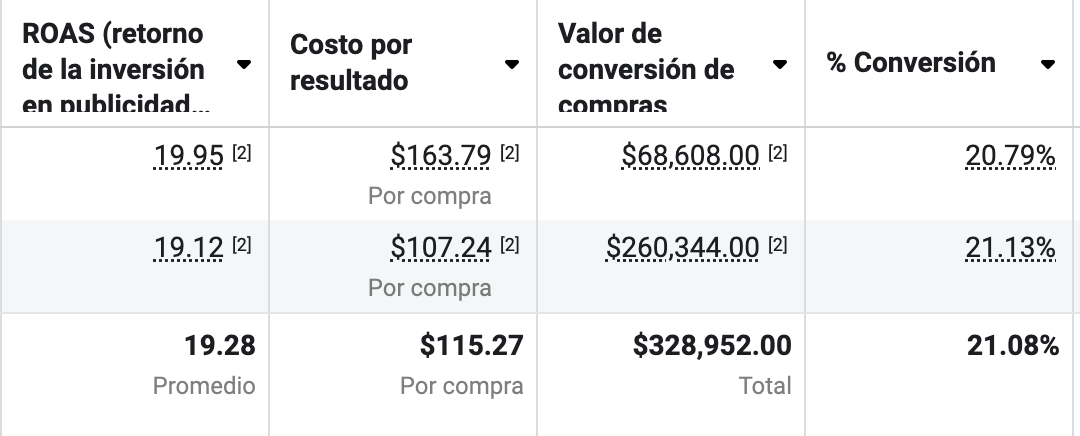This screenshot has height=436, width=1080.
Task: Open the $260,344.00 conversion value
Action: tap(683, 247)
